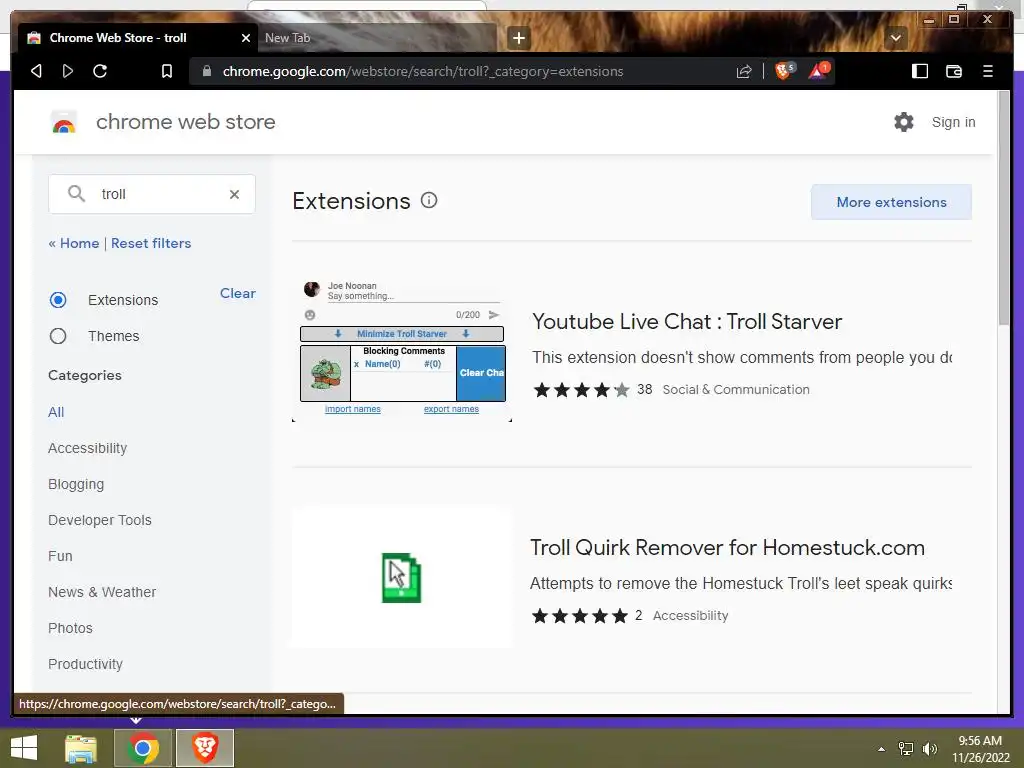Open Youtube Live Chat Troll Starver thumbnail
This screenshot has height=768, width=1024.
click(402, 351)
